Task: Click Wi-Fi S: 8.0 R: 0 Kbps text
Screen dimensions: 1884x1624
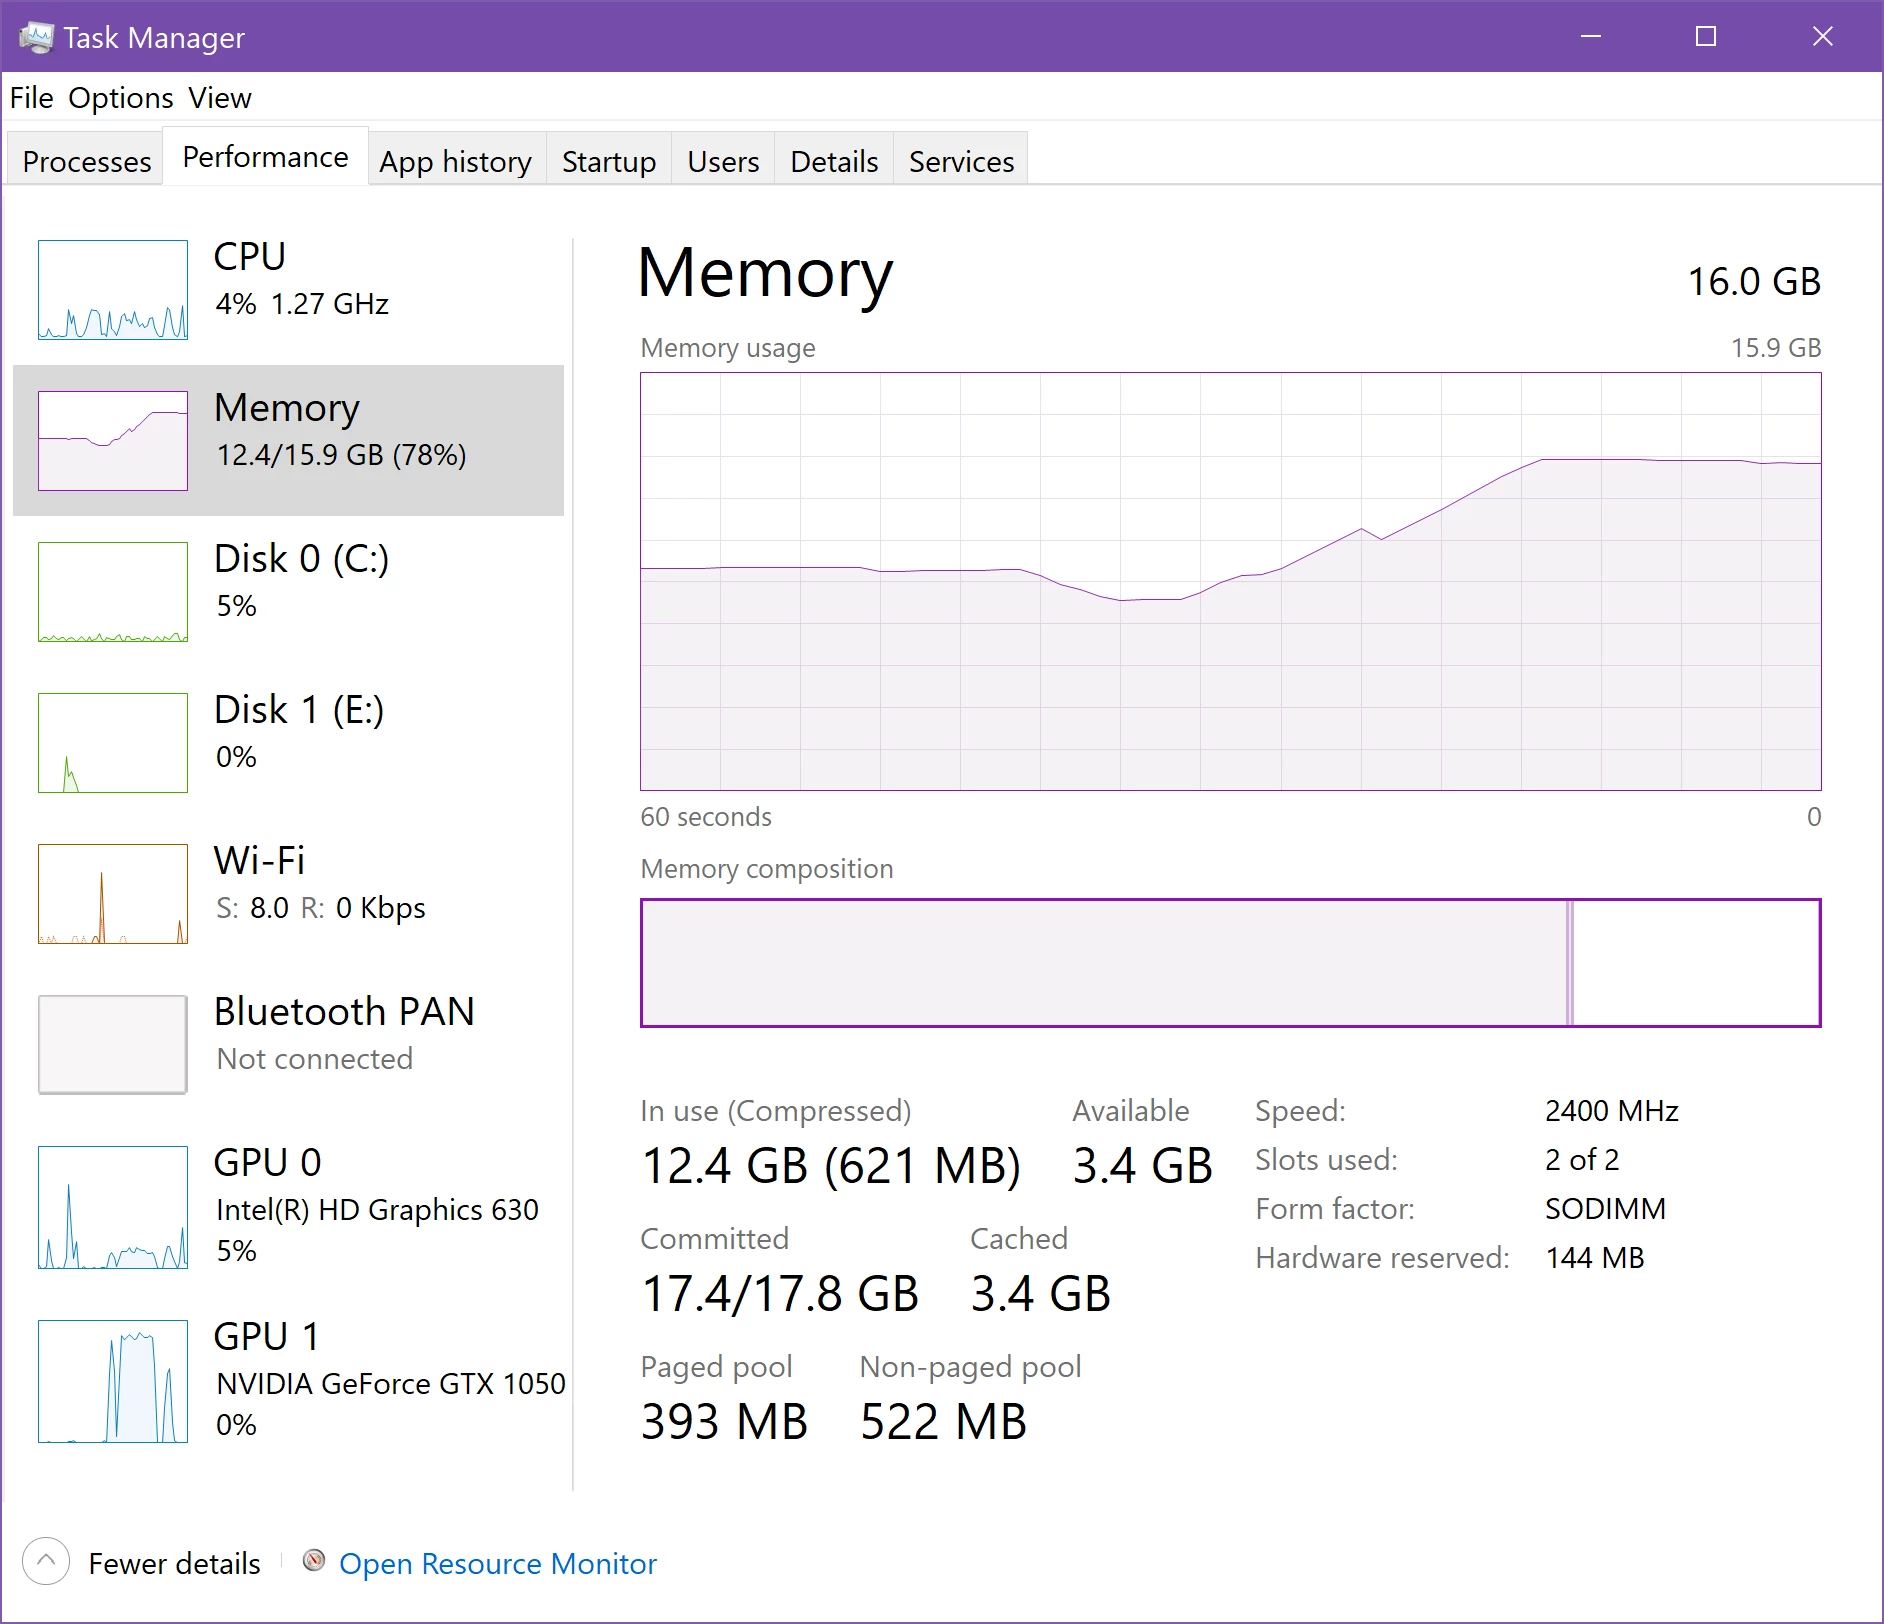Action: [320, 908]
